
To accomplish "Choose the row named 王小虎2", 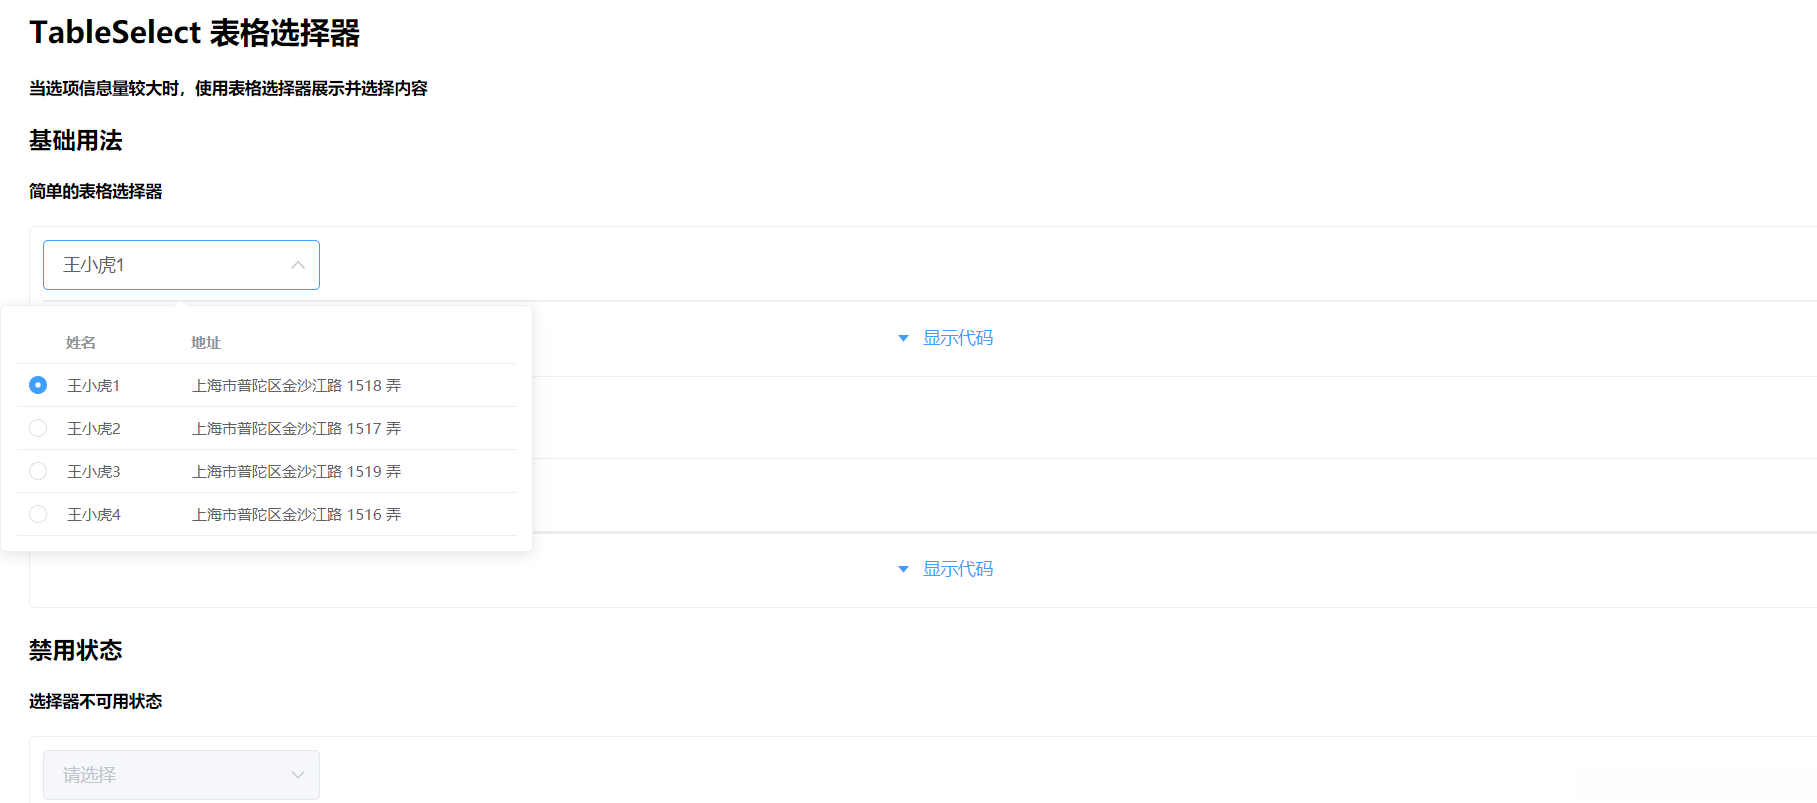I will 94,428.
